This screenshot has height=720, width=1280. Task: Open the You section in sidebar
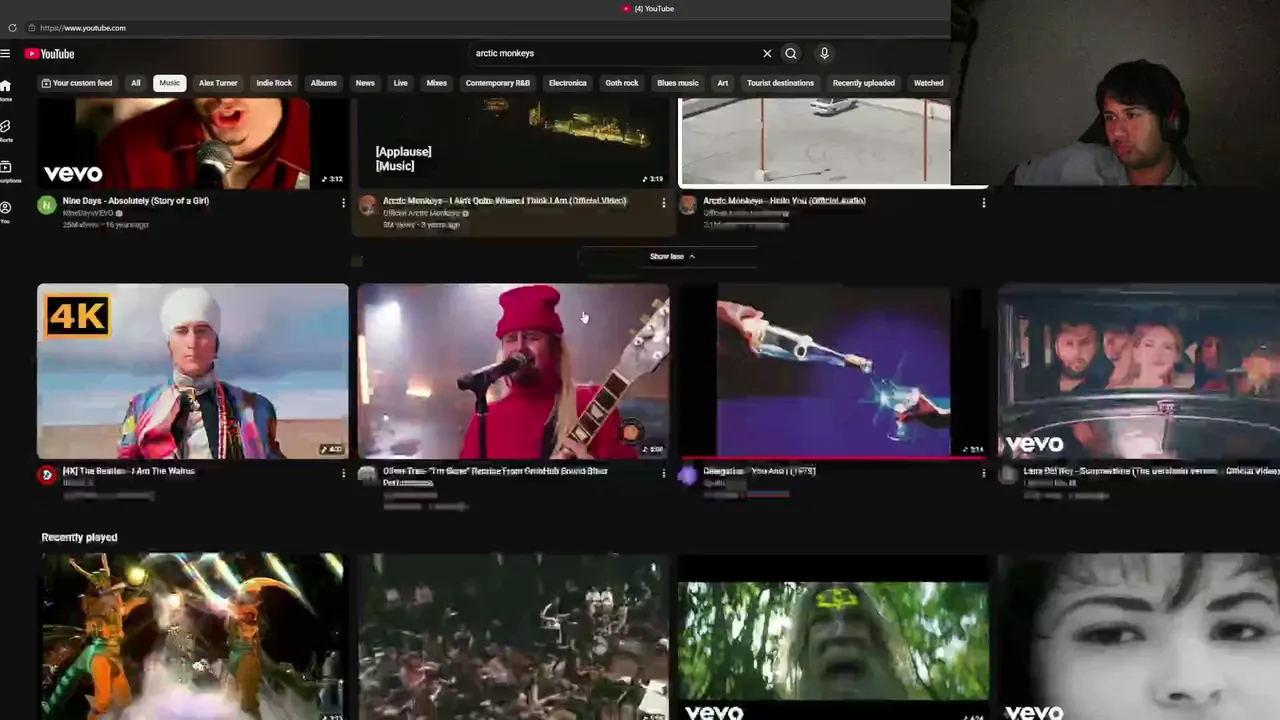point(6,212)
